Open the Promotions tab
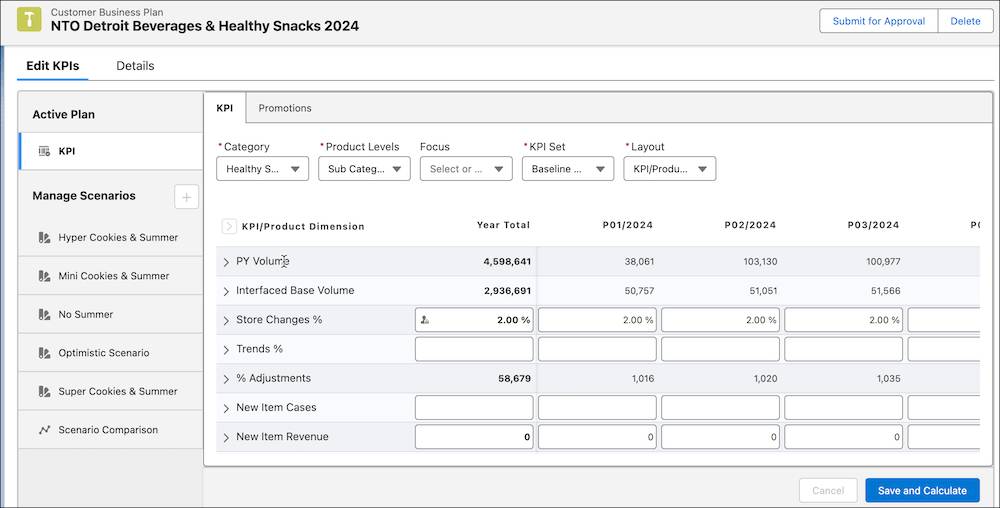 point(285,108)
